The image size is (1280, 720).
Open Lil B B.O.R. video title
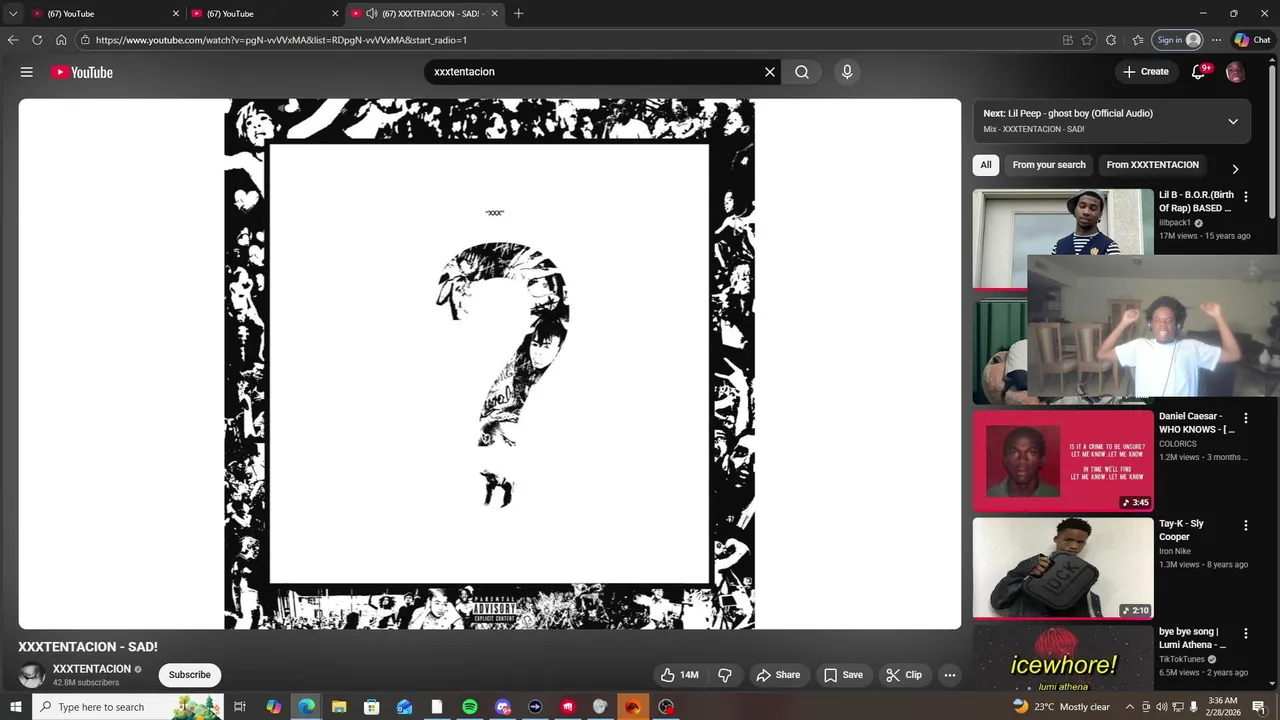click(1196, 201)
